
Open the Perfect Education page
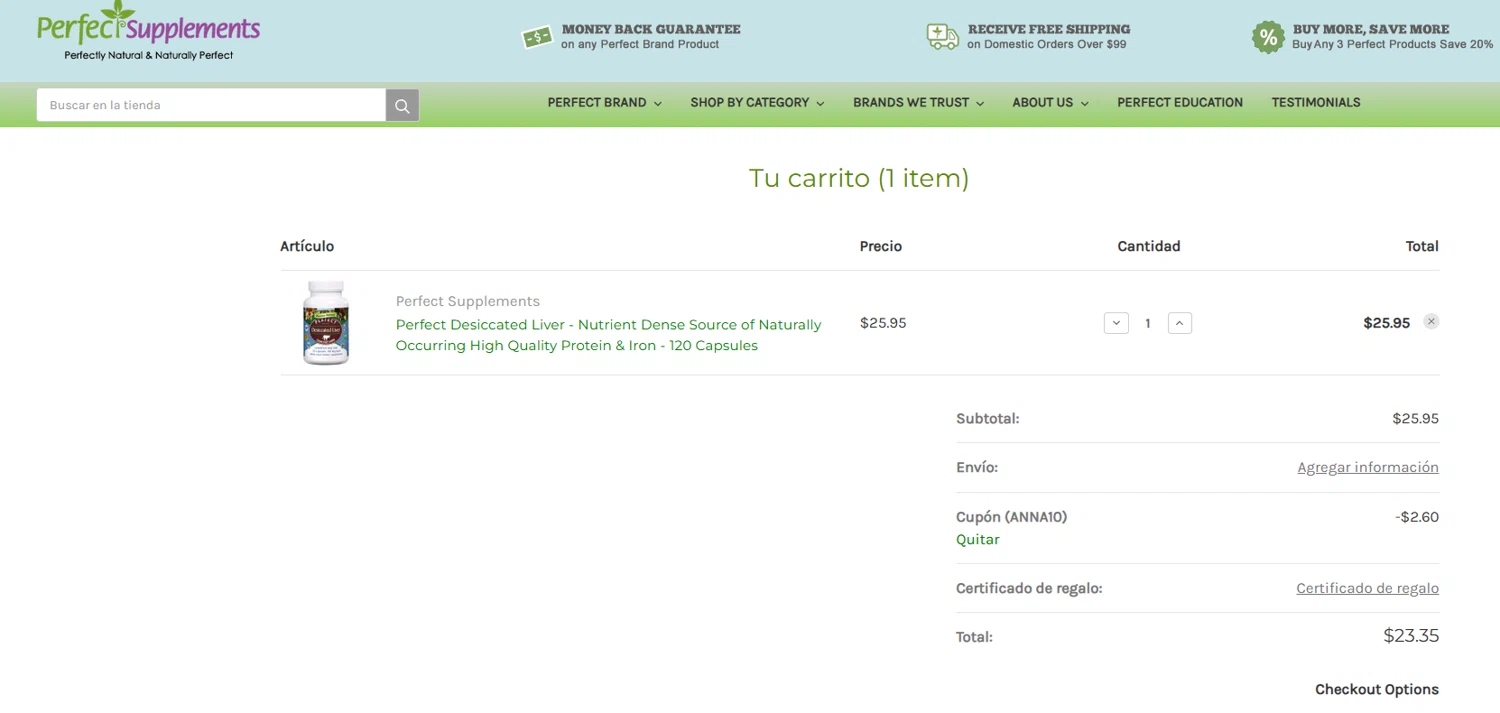(1180, 103)
